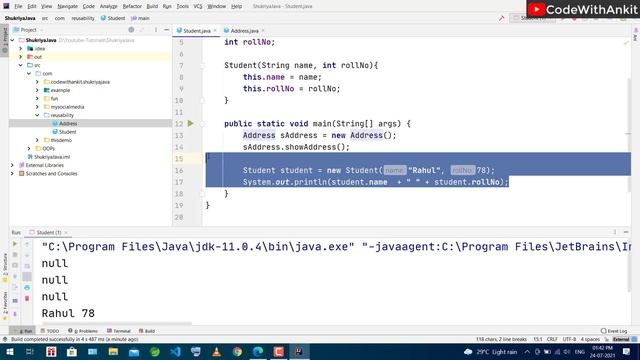
Task: Close the Student.java tab
Action: coord(215,31)
